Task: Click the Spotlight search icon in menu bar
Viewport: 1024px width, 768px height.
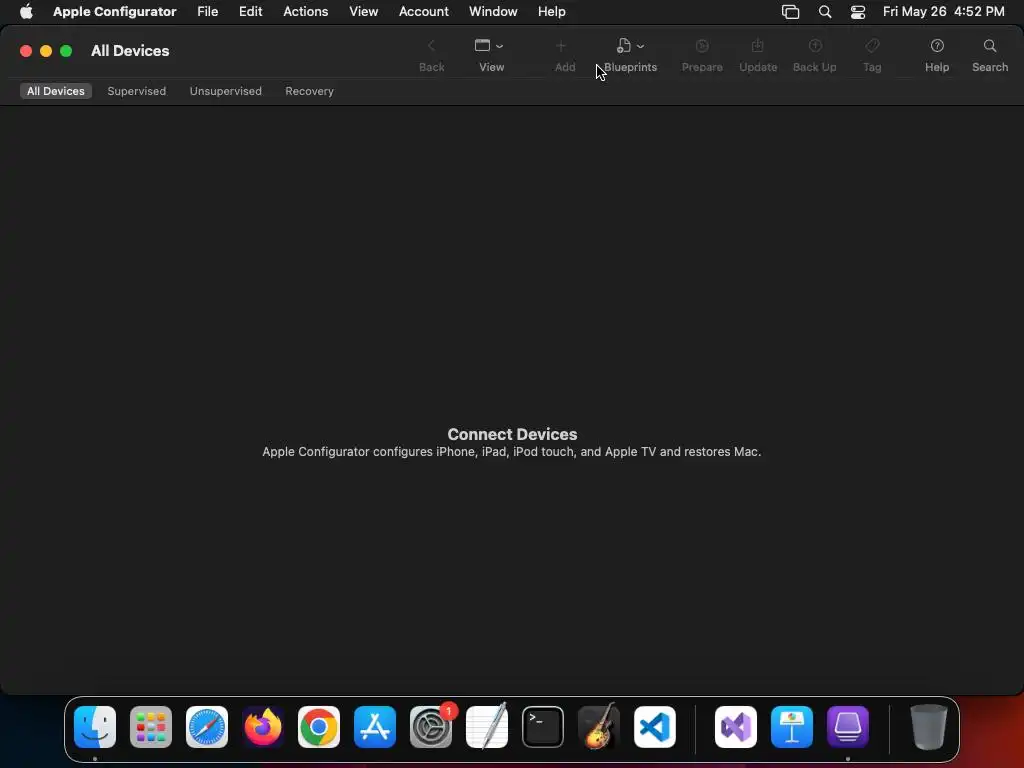Action: coord(825,12)
